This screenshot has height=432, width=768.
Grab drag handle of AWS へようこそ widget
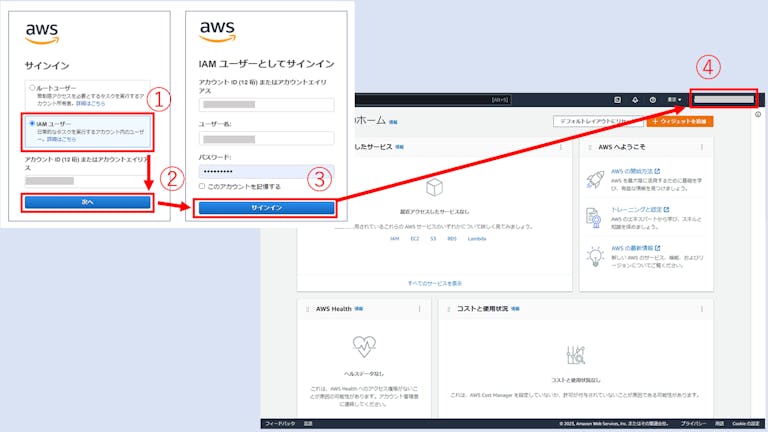[590, 147]
